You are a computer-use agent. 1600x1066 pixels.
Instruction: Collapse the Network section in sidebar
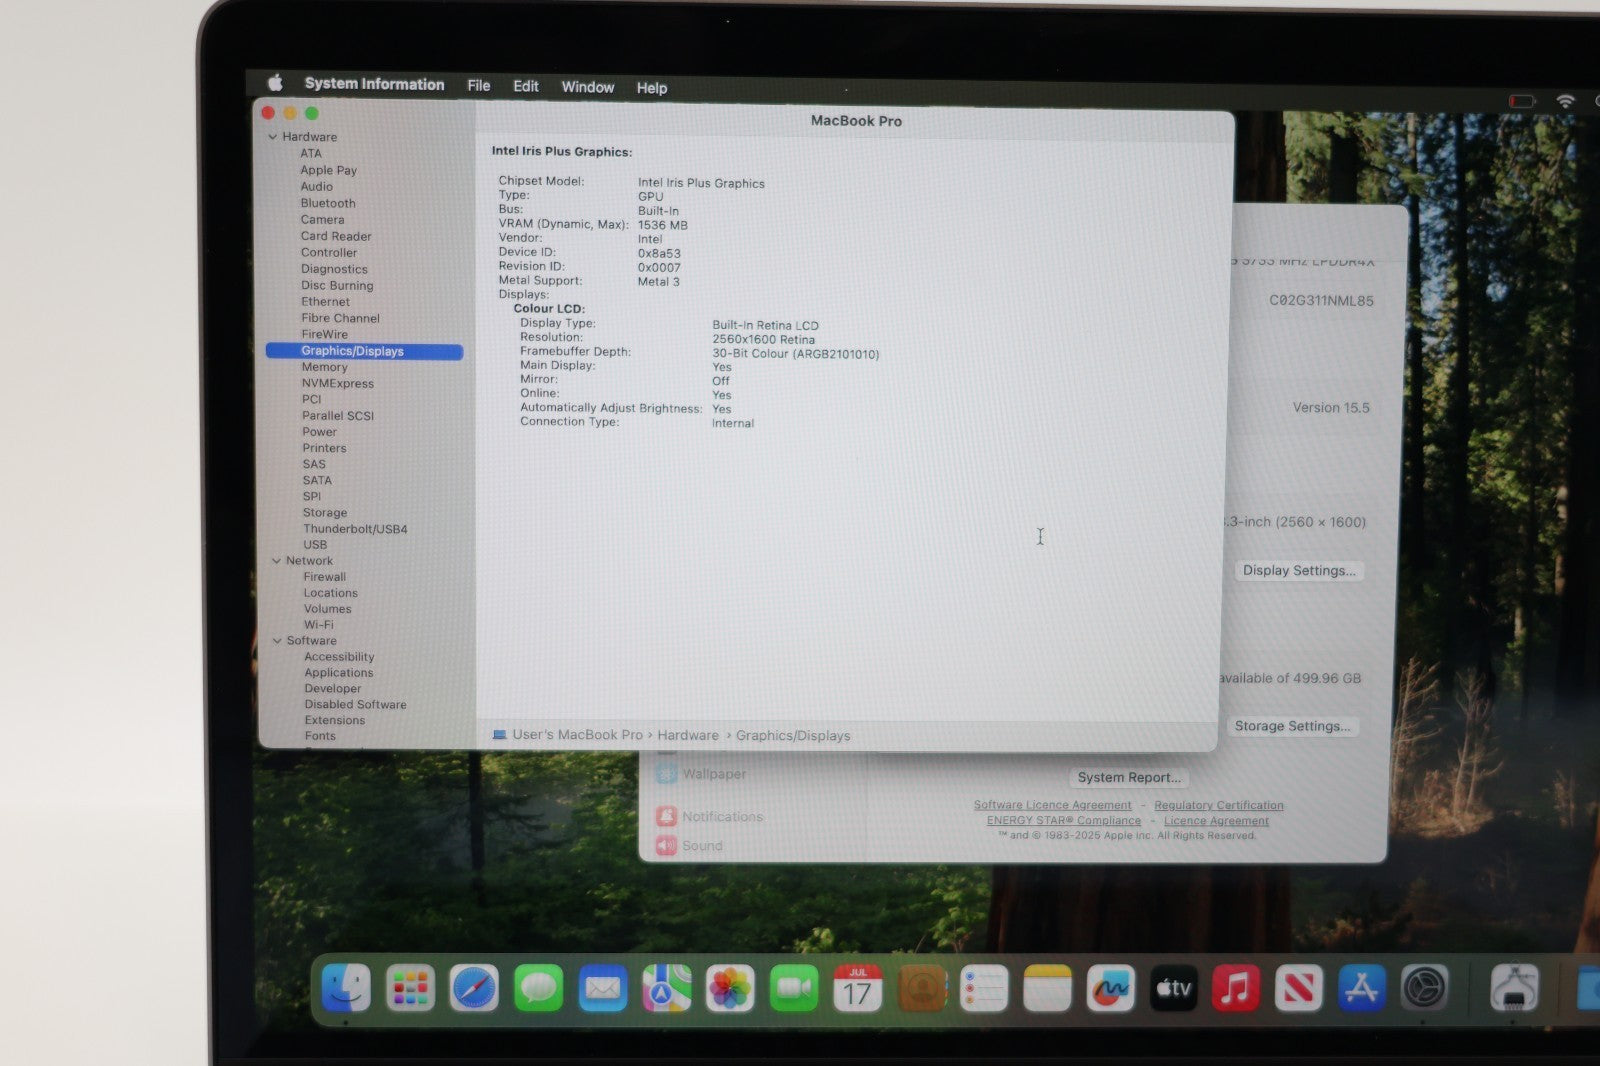tap(277, 561)
